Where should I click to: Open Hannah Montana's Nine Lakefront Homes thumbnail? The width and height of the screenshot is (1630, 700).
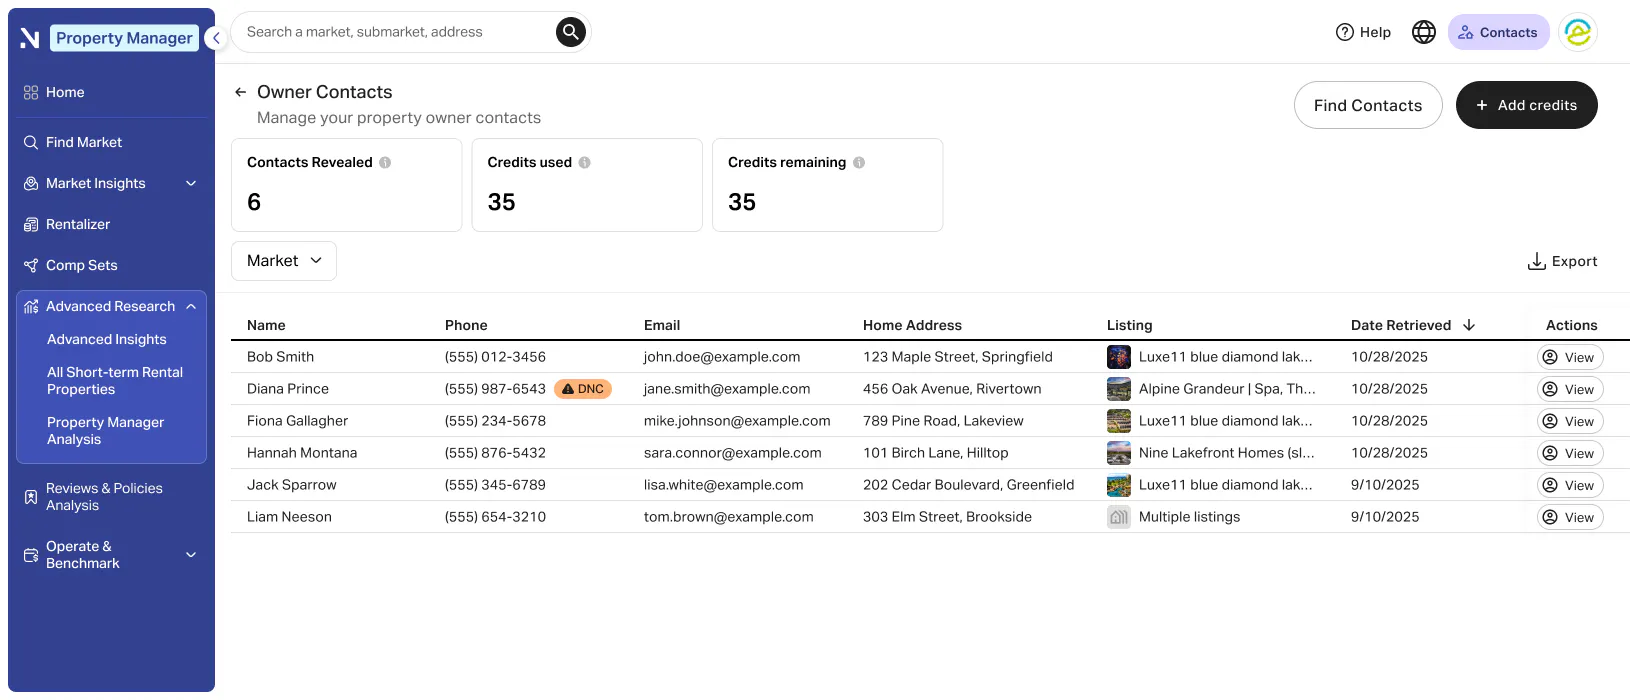click(1119, 453)
